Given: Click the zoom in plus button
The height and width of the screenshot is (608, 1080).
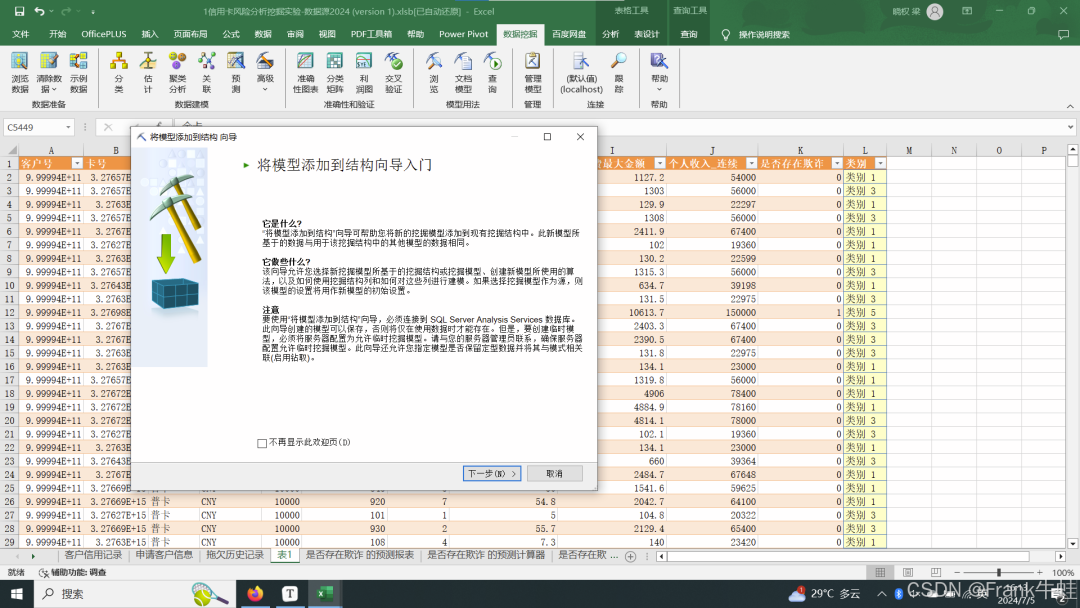Looking at the screenshot, I should tap(1039, 572).
